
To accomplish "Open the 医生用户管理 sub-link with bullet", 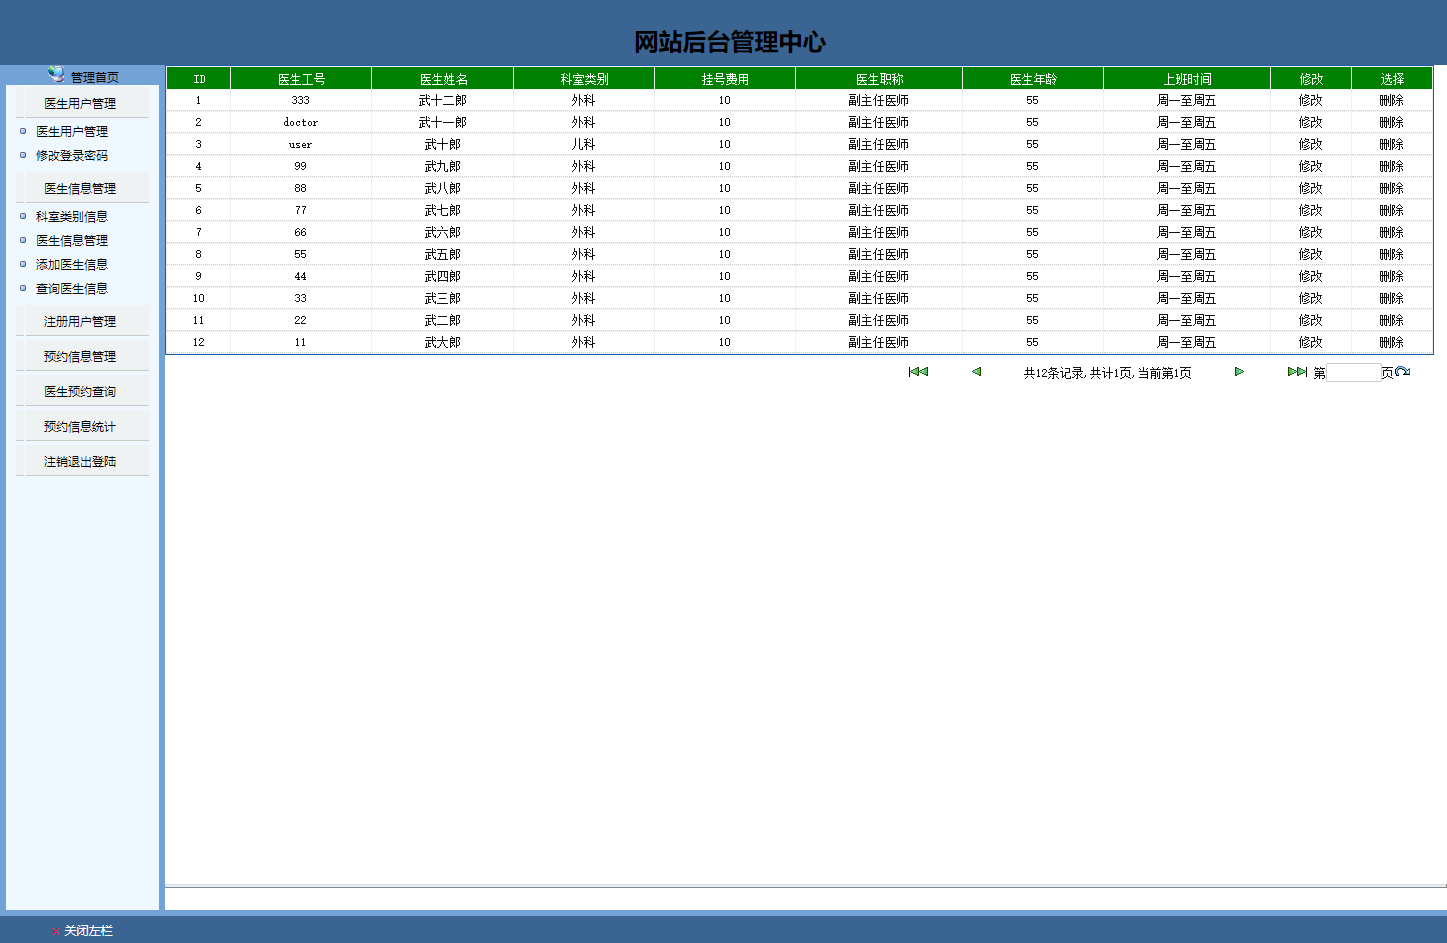I will 72,131.
